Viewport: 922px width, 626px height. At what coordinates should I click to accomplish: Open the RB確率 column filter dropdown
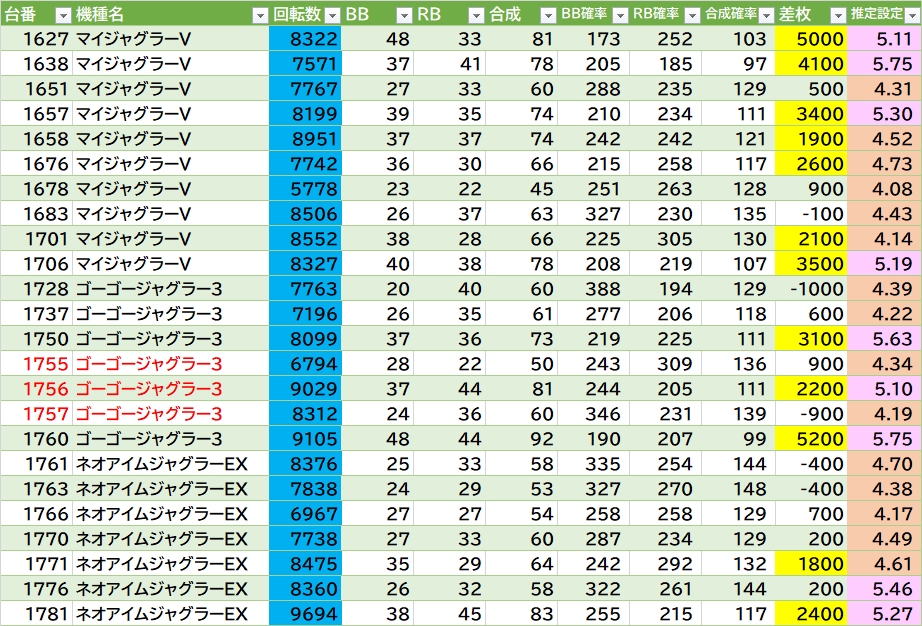click(x=692, y=15)
